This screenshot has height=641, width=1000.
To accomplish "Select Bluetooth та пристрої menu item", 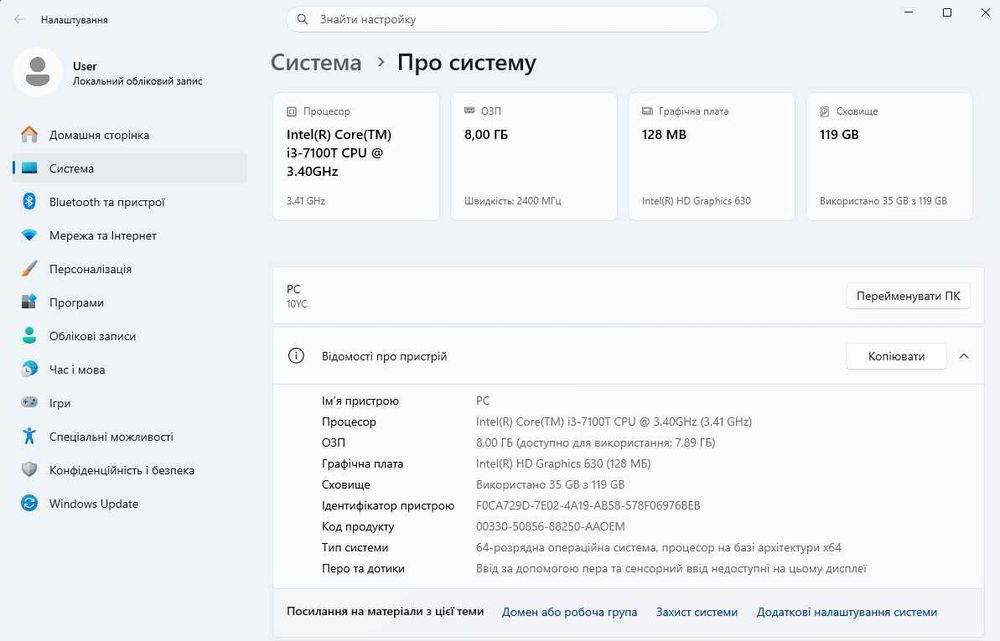I will pyautogui.click(x=129, y=202).
